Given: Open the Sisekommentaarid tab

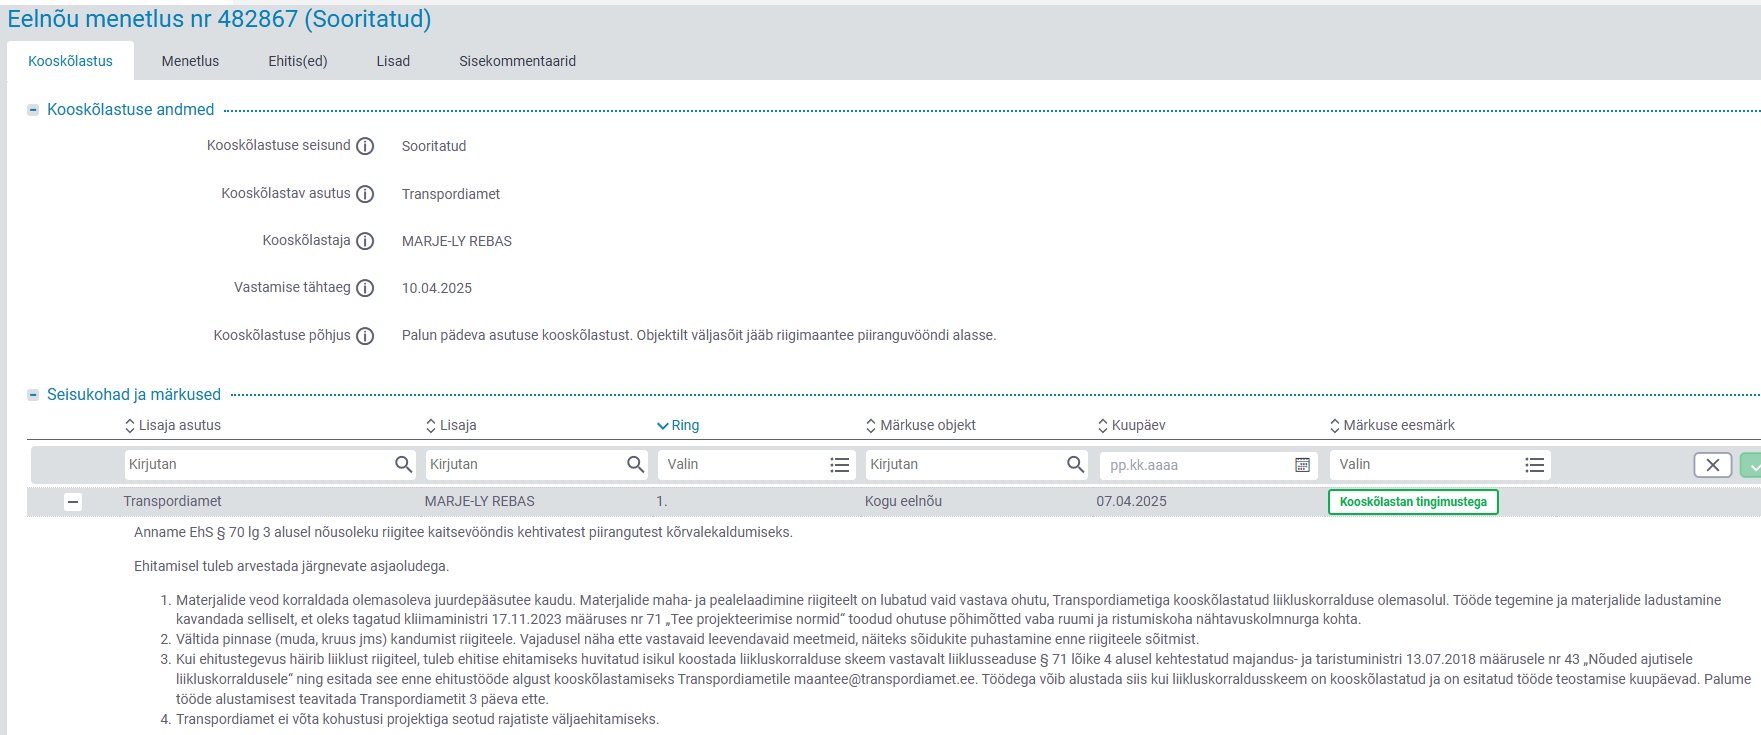Looking at the screenshot, I should coord(517,61).
